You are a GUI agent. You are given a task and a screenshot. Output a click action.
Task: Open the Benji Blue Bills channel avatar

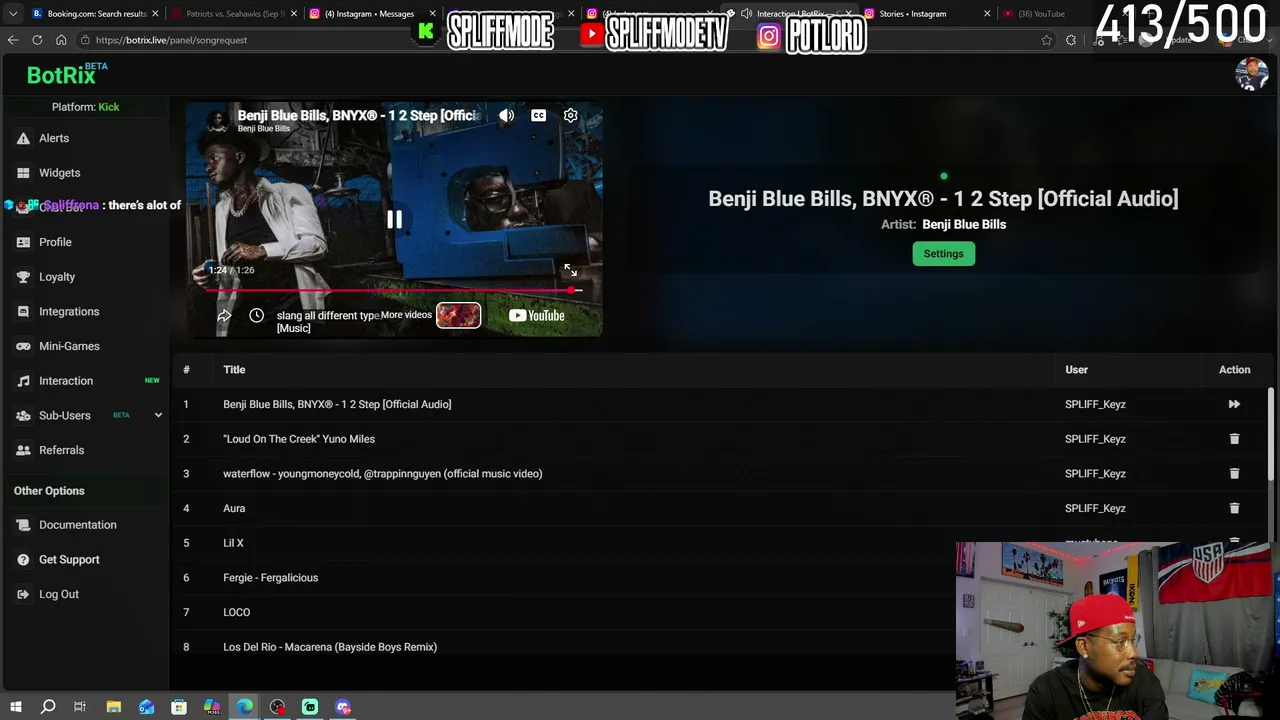click(x=216, y=121)
